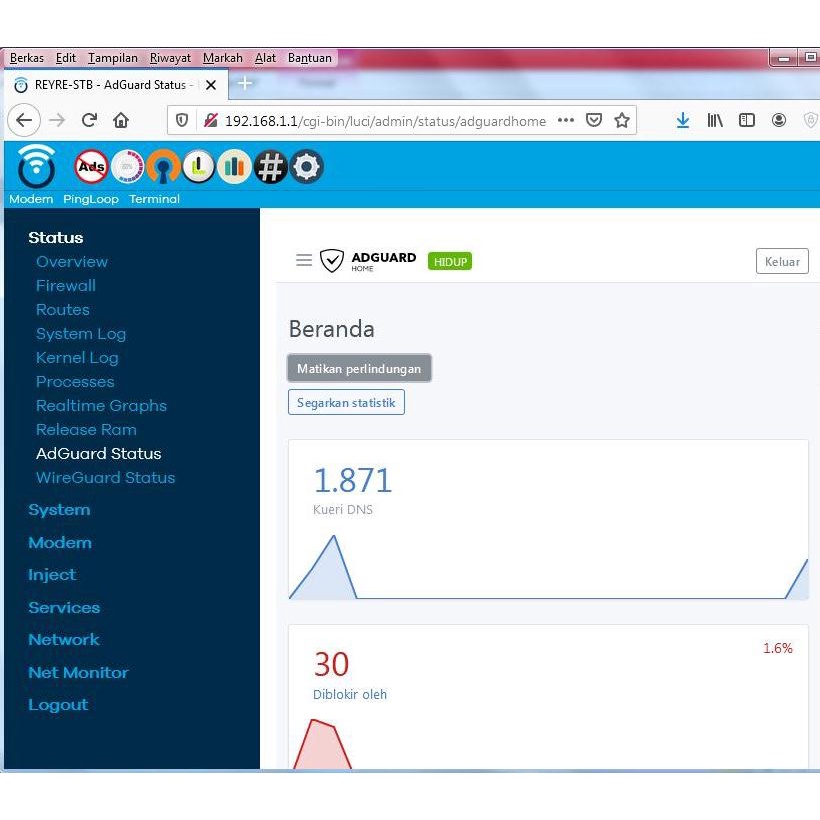Open the Markah menu
Screen dimensions: 820x820
pyautogui.click(x=222, y=58)
